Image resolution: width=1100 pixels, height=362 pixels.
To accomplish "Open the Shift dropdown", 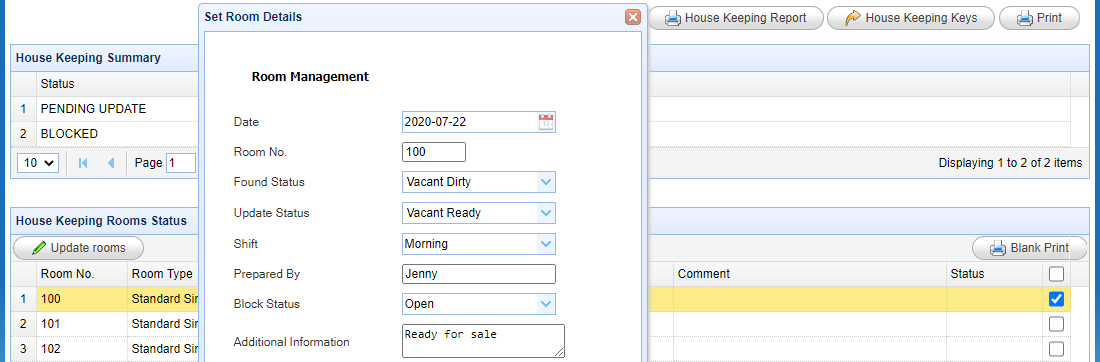I will pyautogui.click(x=546, y=243).
